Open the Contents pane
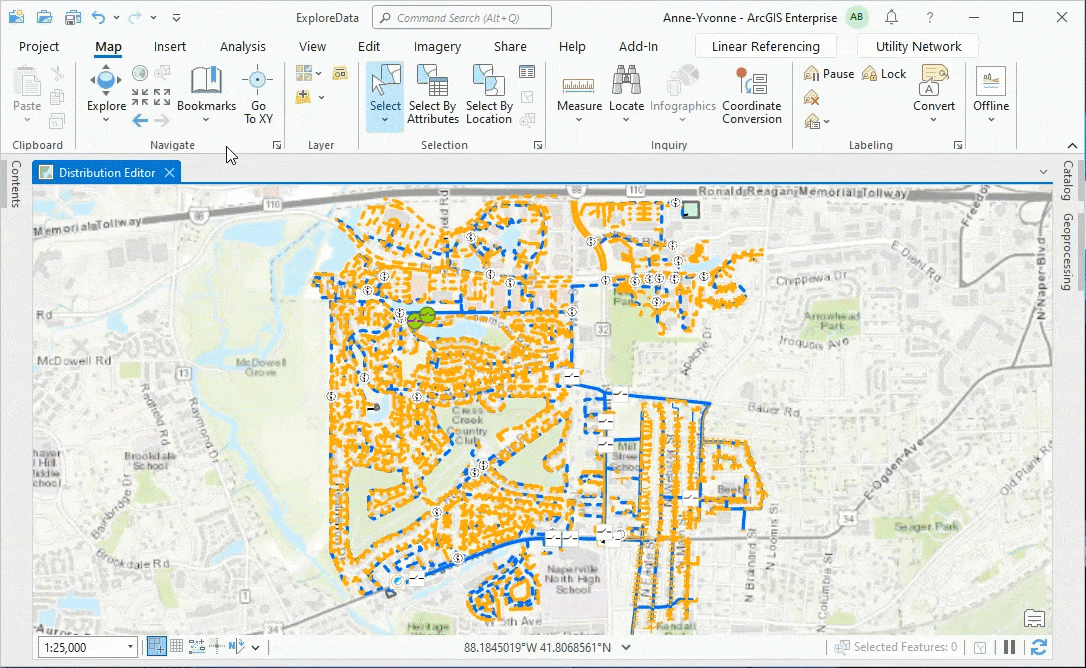 16,184
